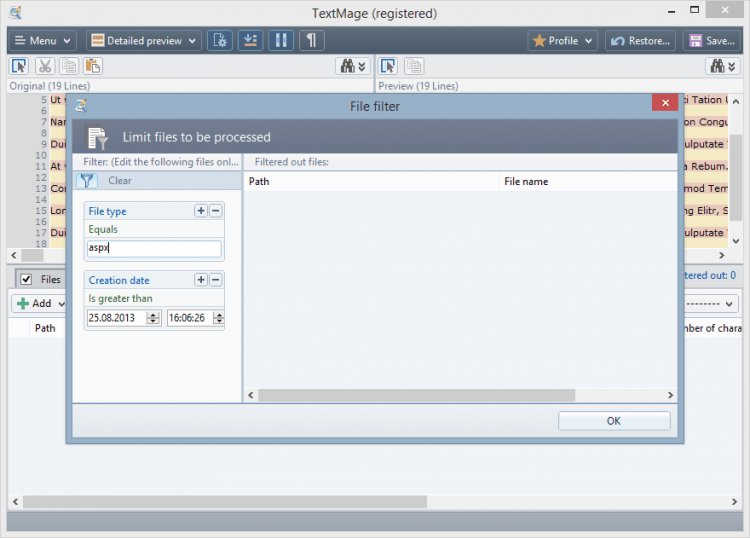The width and height of the screenshot is (750, 538).
Task: Click select-all icon in Original pane
Action: click(x=20, y=66)
